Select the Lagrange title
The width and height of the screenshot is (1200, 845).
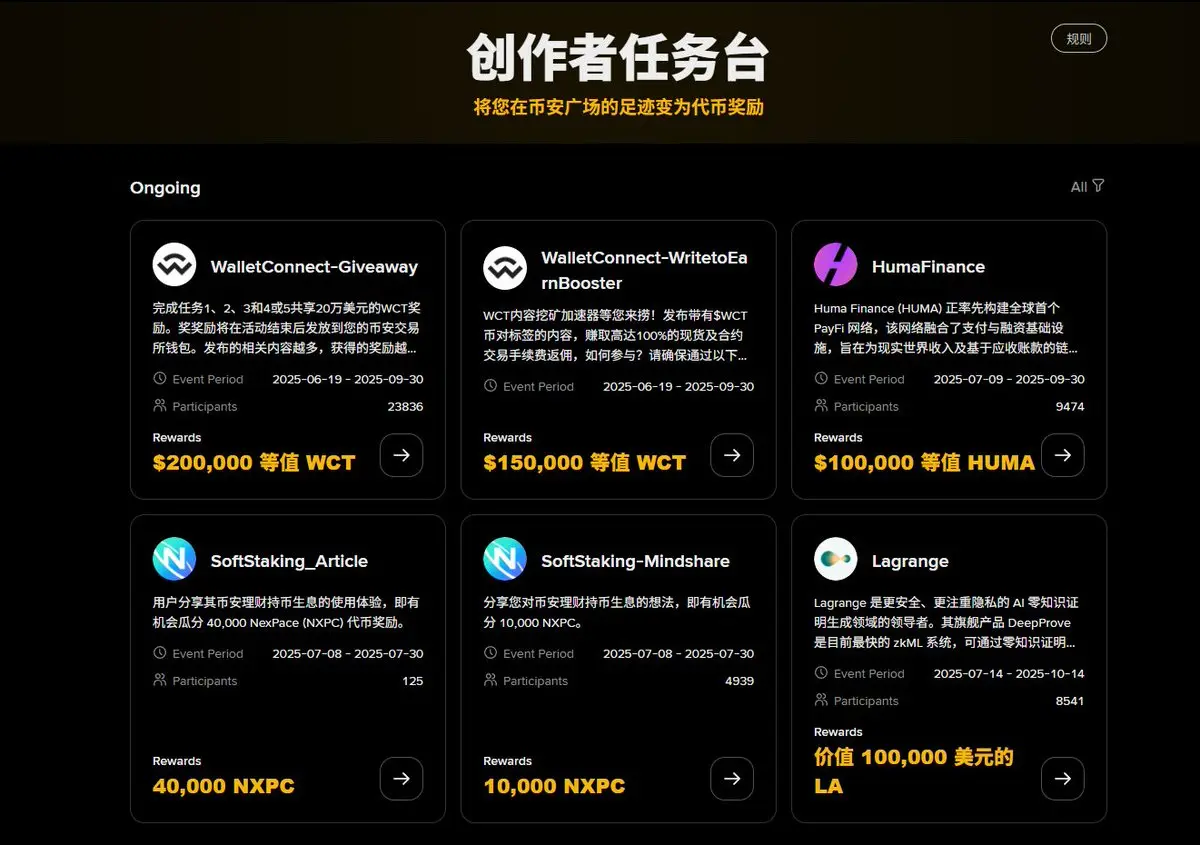910,561
